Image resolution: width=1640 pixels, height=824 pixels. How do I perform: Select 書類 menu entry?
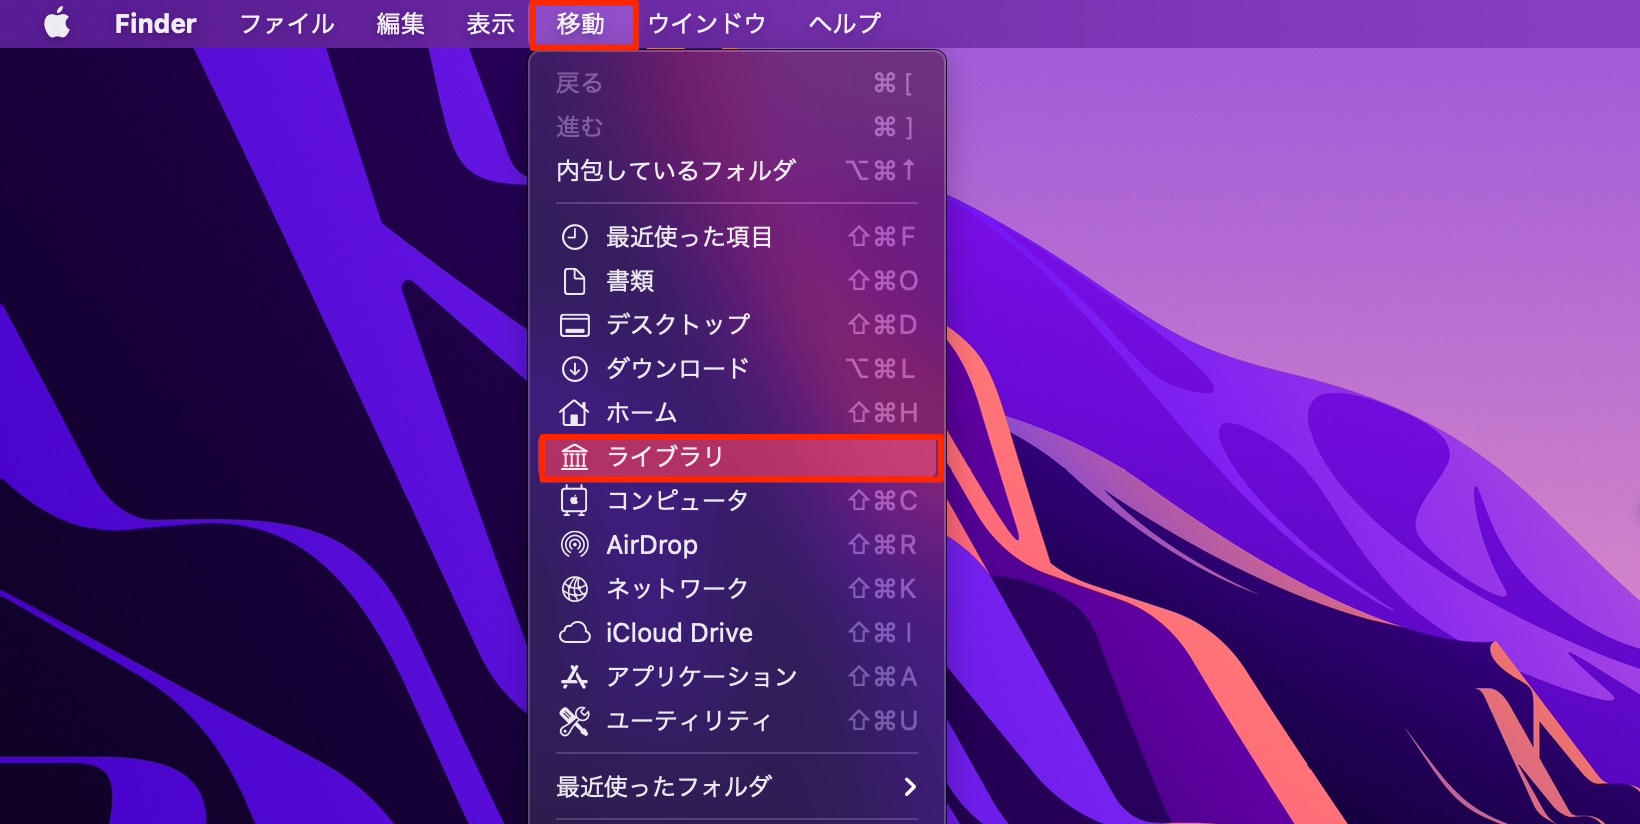[x=737, y=281]
